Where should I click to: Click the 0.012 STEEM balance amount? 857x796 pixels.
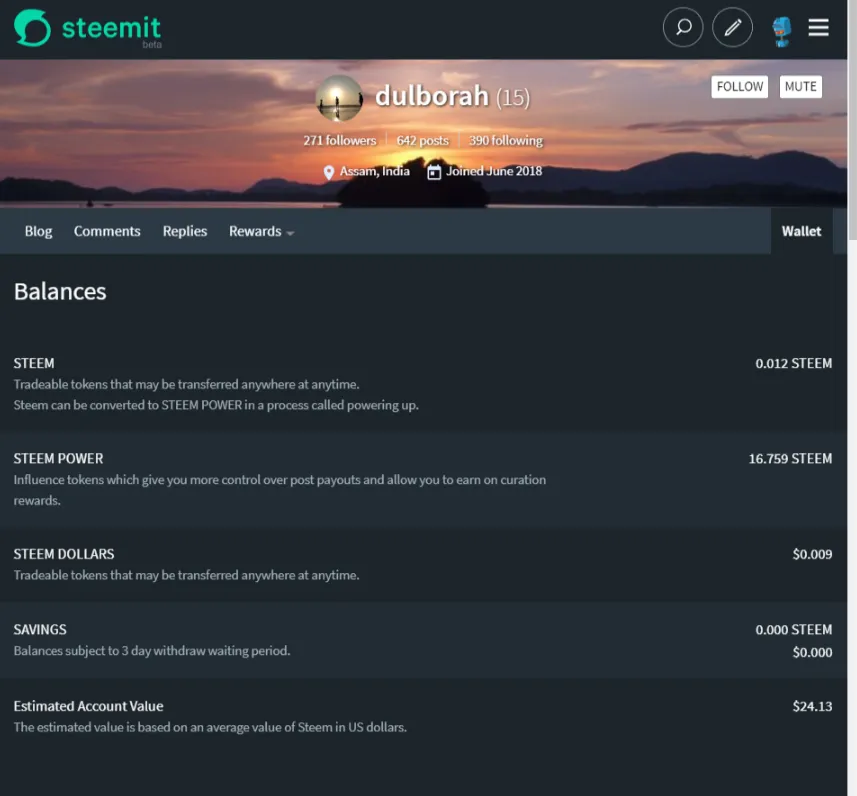[x=793, y=363]
